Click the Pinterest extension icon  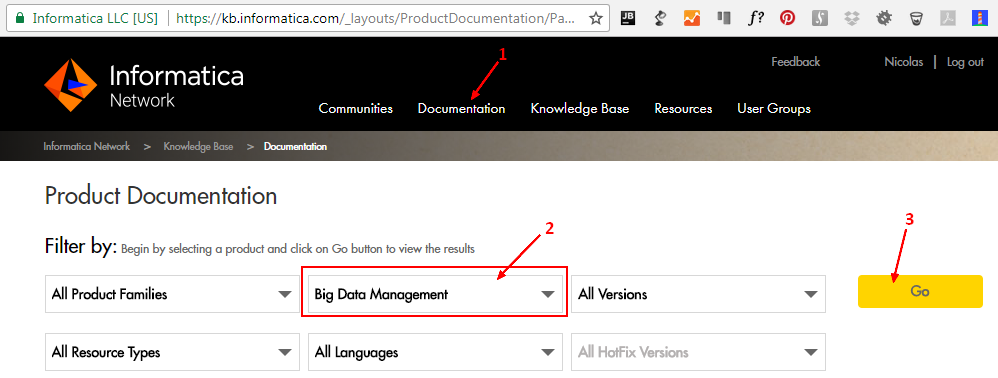[x=787, y=18]
